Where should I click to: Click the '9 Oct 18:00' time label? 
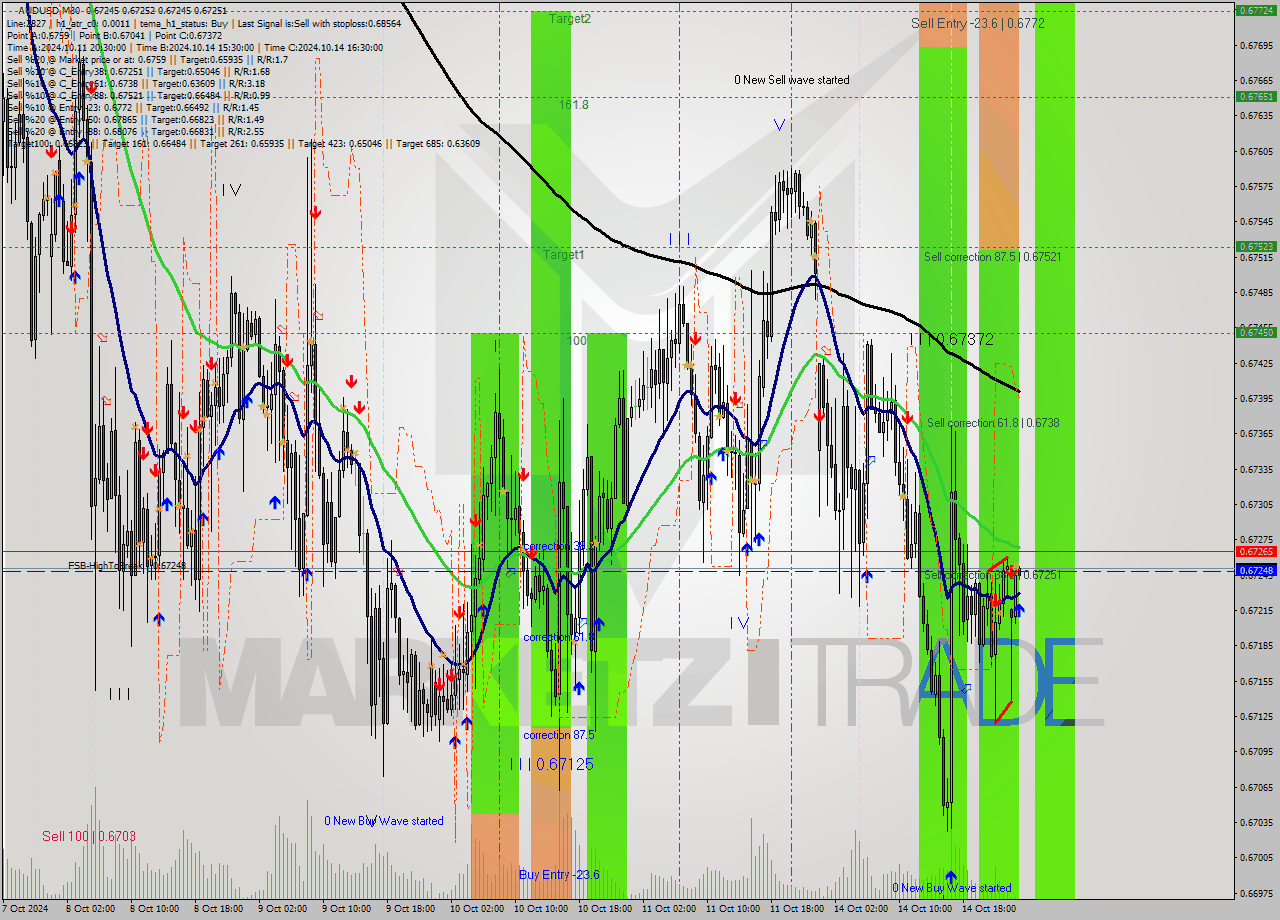click(x=410, y=909)
